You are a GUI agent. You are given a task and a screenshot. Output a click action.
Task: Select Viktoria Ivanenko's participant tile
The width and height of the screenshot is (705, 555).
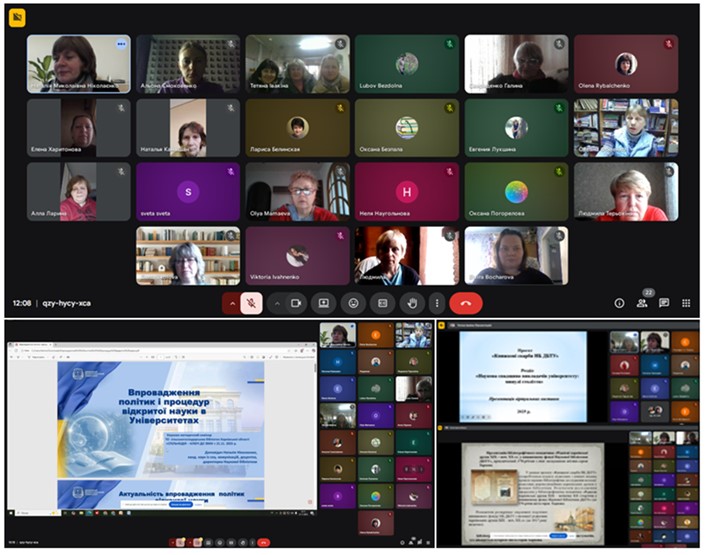297,255
